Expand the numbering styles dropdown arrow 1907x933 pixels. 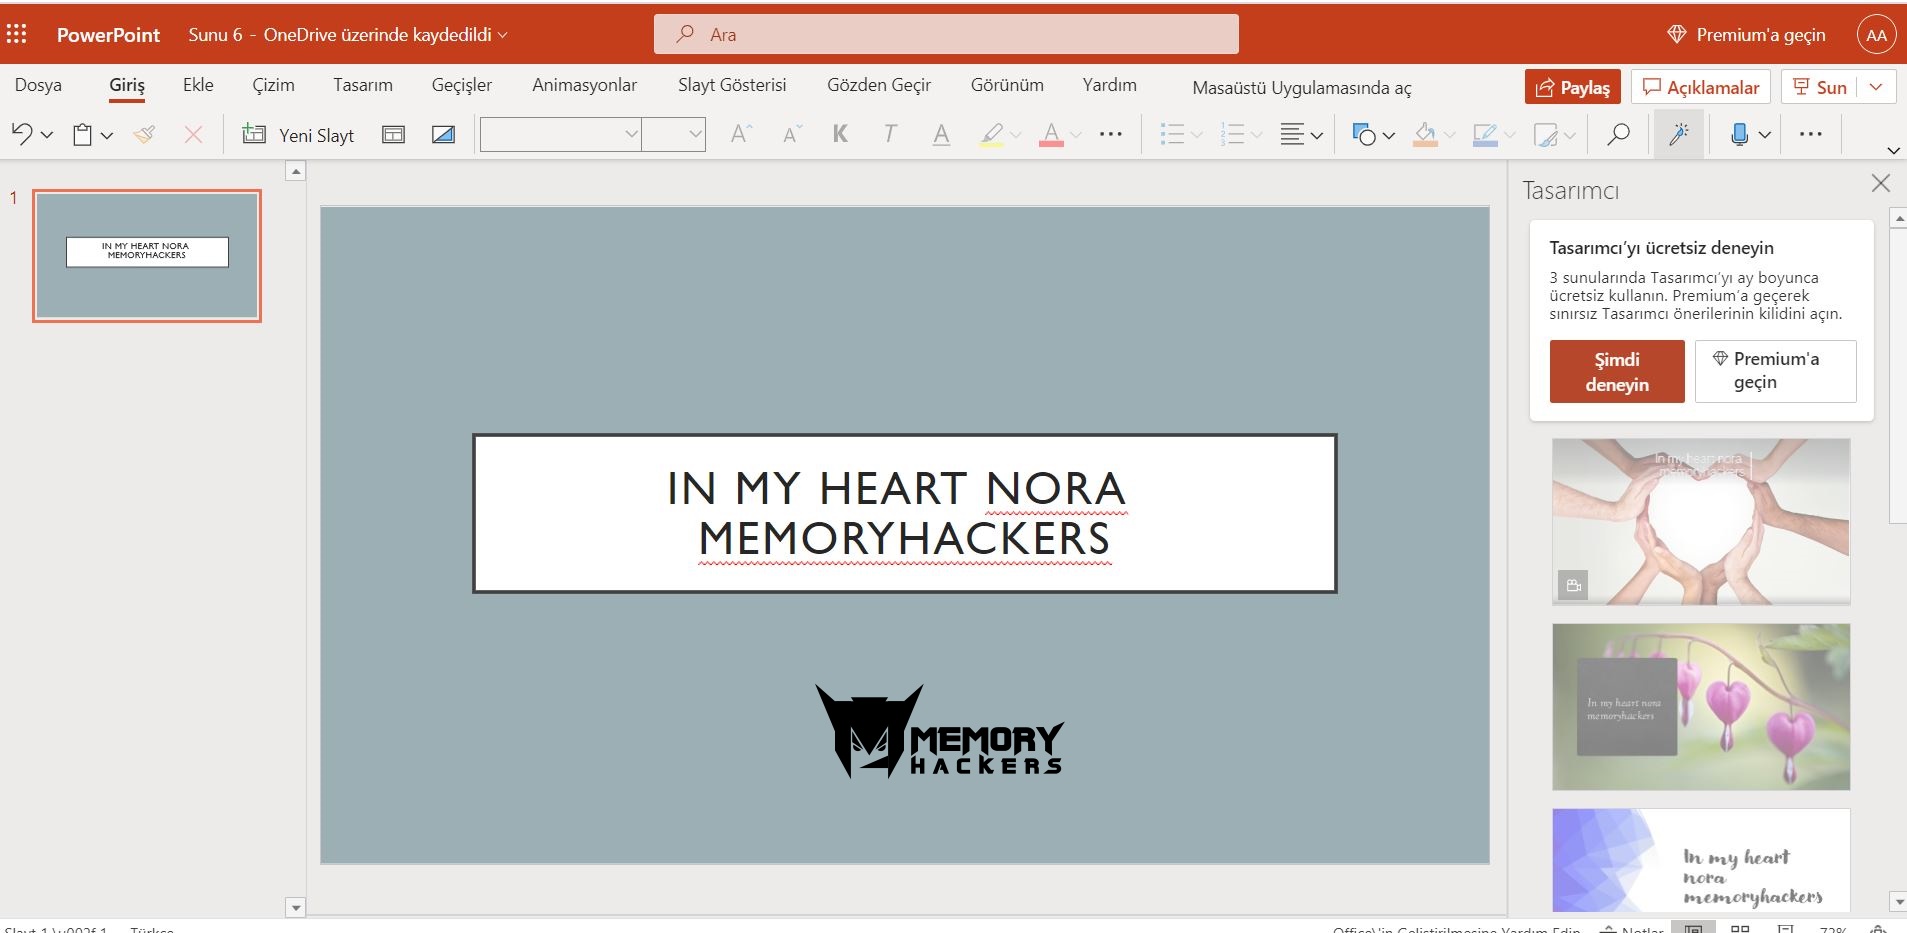click(x=1257, y=135)
